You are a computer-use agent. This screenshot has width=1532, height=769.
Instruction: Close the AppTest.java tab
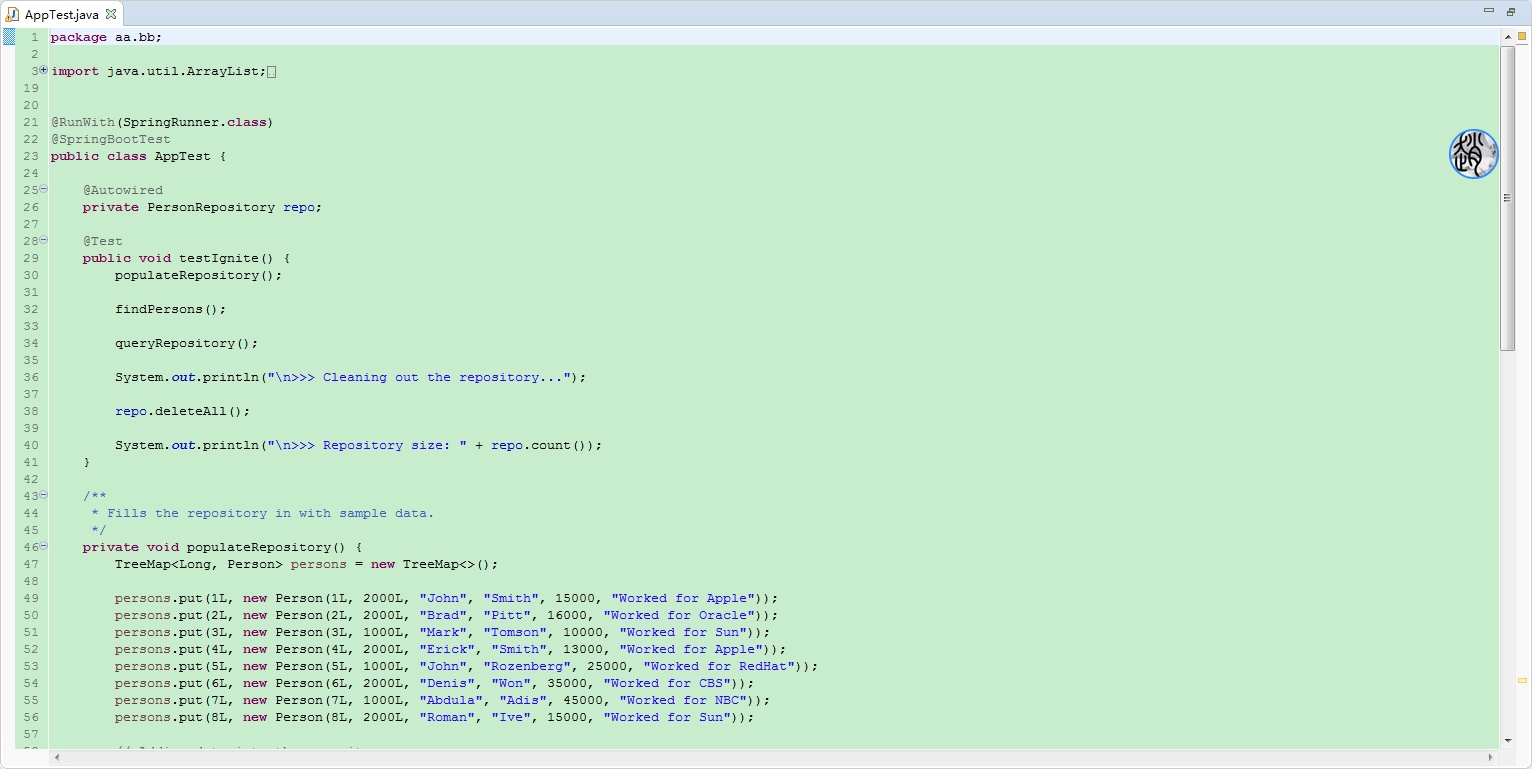point(110,14)
